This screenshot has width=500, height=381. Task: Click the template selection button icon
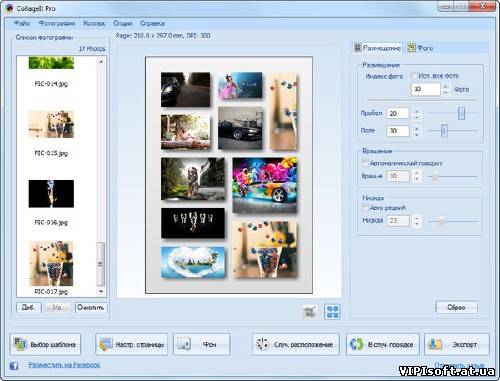pyautogui.click(x=21, y=344)
